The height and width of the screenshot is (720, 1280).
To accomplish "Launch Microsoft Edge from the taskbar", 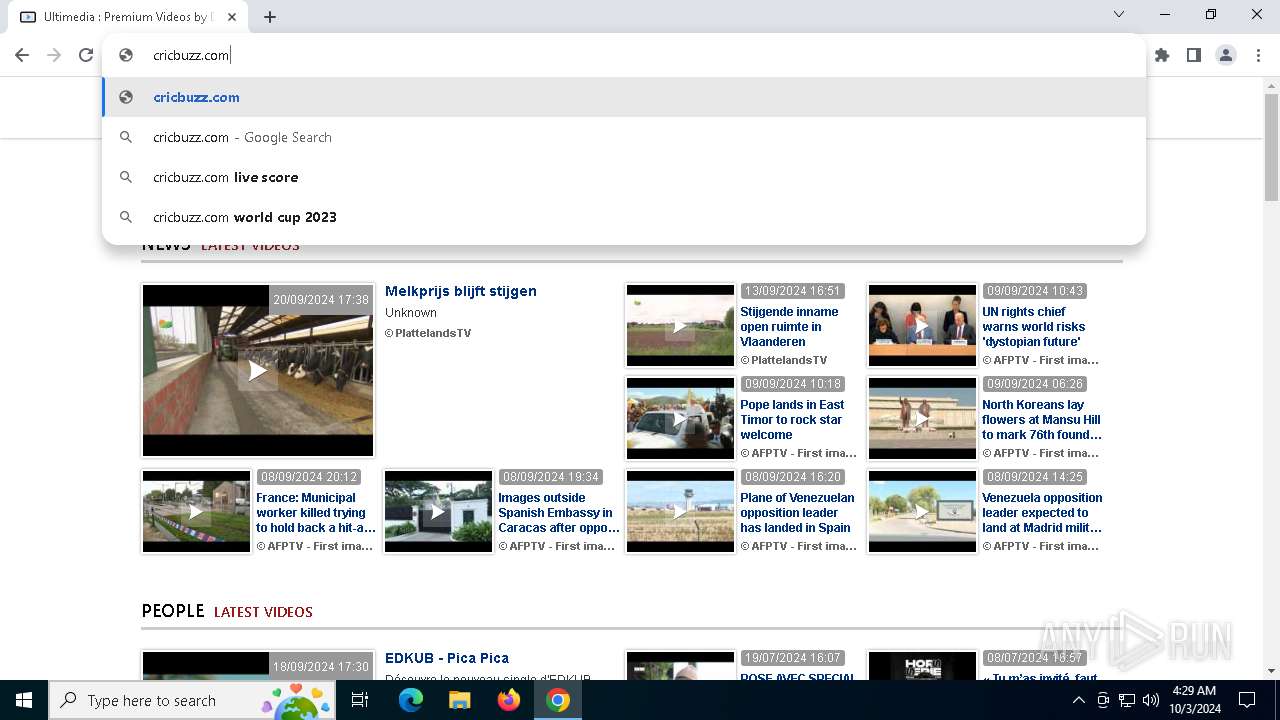I will click(410, 700).
